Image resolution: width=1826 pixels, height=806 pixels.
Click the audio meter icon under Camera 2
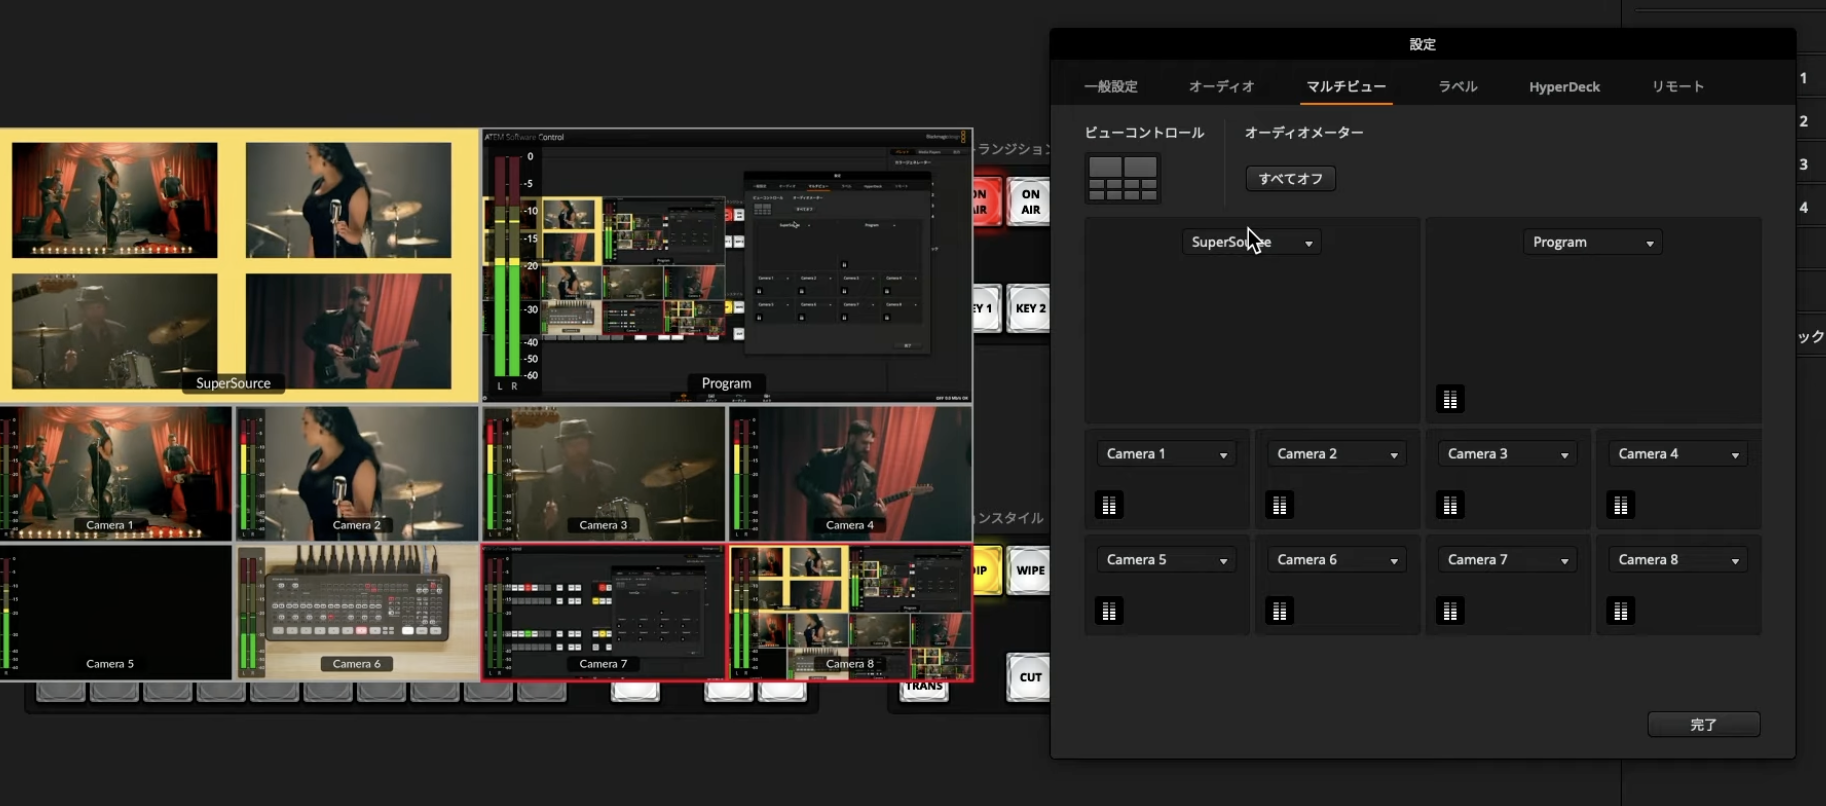pyautogui.click(x=1279, y=506)
